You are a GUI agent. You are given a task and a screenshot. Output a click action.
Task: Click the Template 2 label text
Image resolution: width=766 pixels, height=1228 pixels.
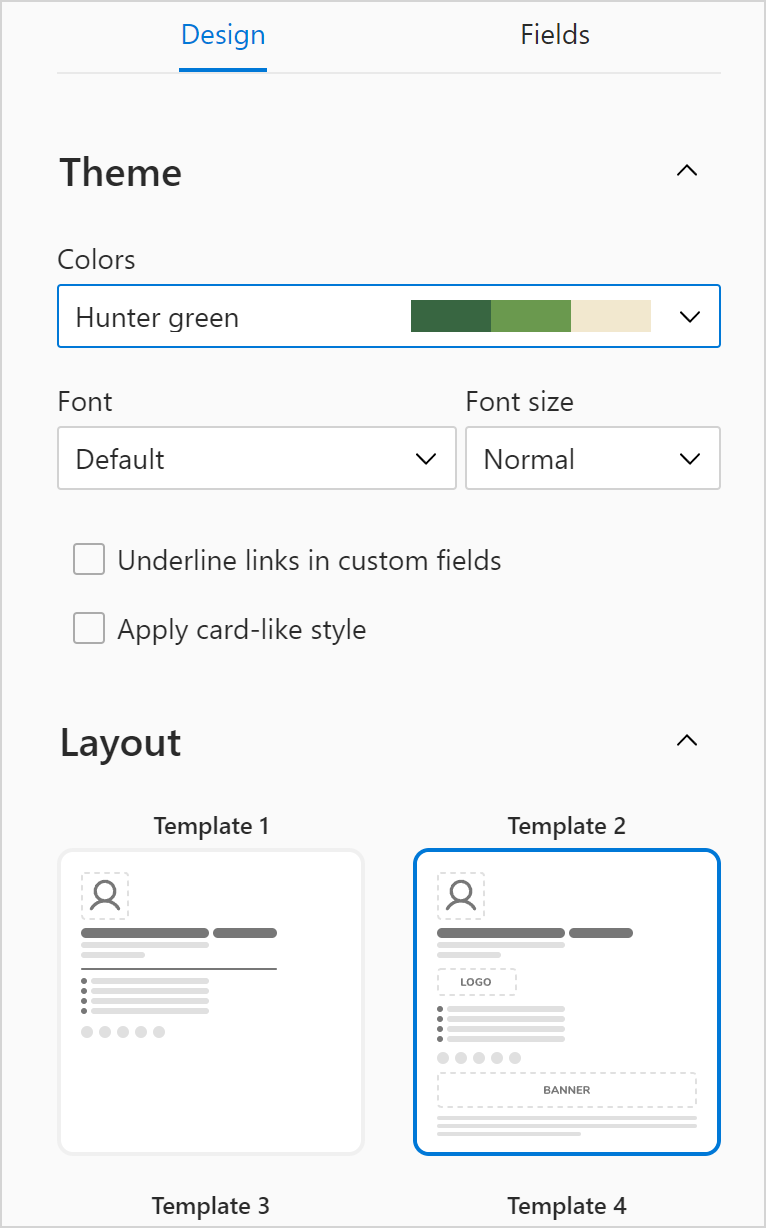click(567, 826)
